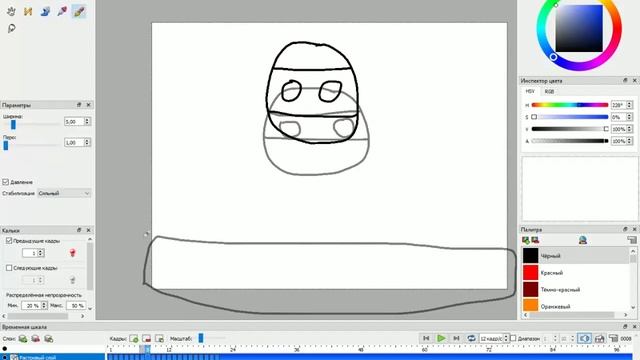Select the Polyline tool icon
Viewport: 640px width, 360px height.
coord(28,11)
